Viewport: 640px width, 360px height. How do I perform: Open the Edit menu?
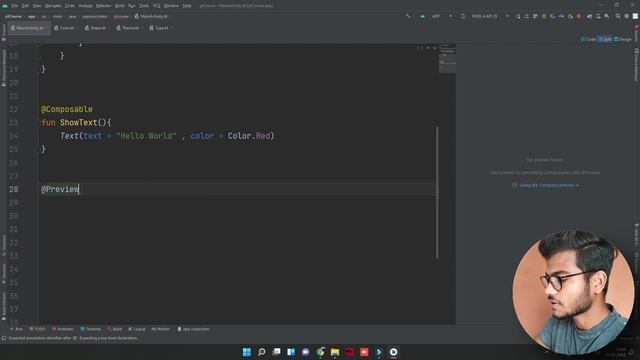coord(25,6)
